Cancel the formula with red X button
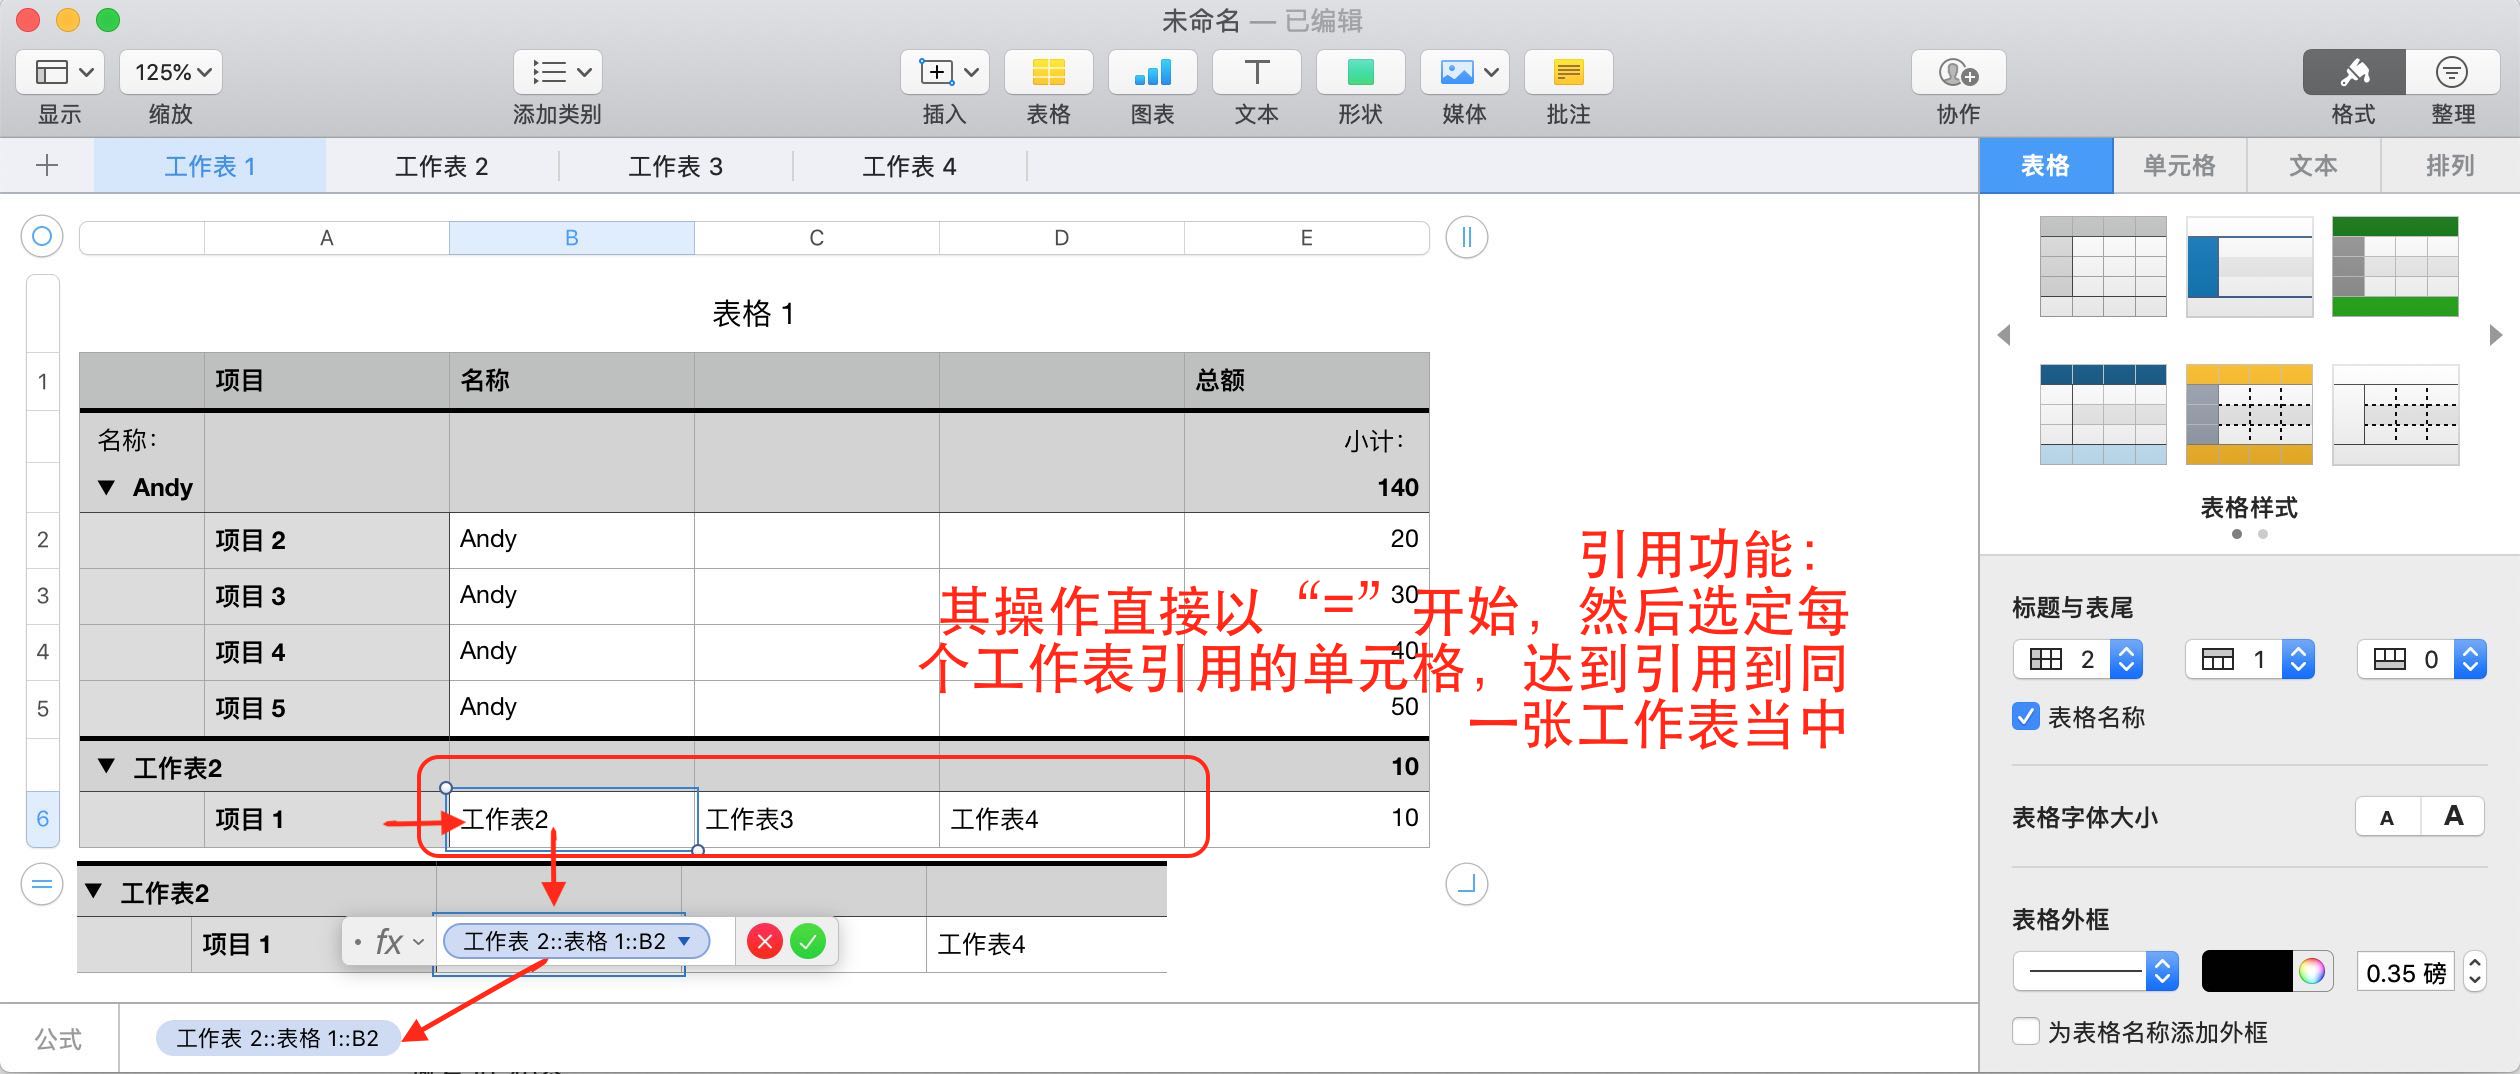Image resolution: width=2520 pixels, height=1074 pixels. click(765, 942)
